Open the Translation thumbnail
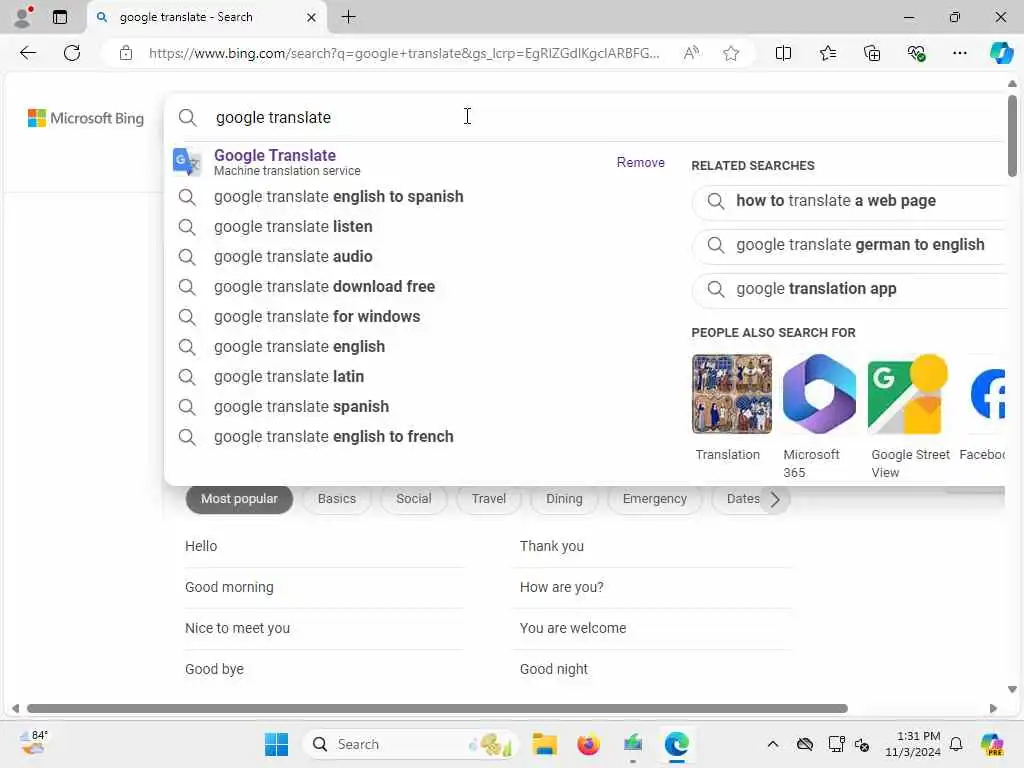This screenshot has height=768, width=1024. [731, 394]
